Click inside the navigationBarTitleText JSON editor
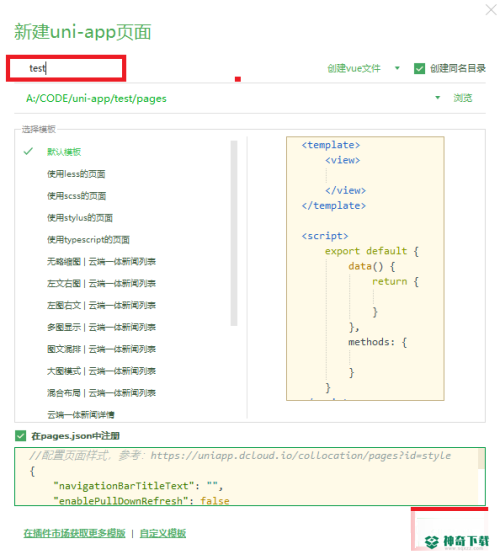 (246, 476)
